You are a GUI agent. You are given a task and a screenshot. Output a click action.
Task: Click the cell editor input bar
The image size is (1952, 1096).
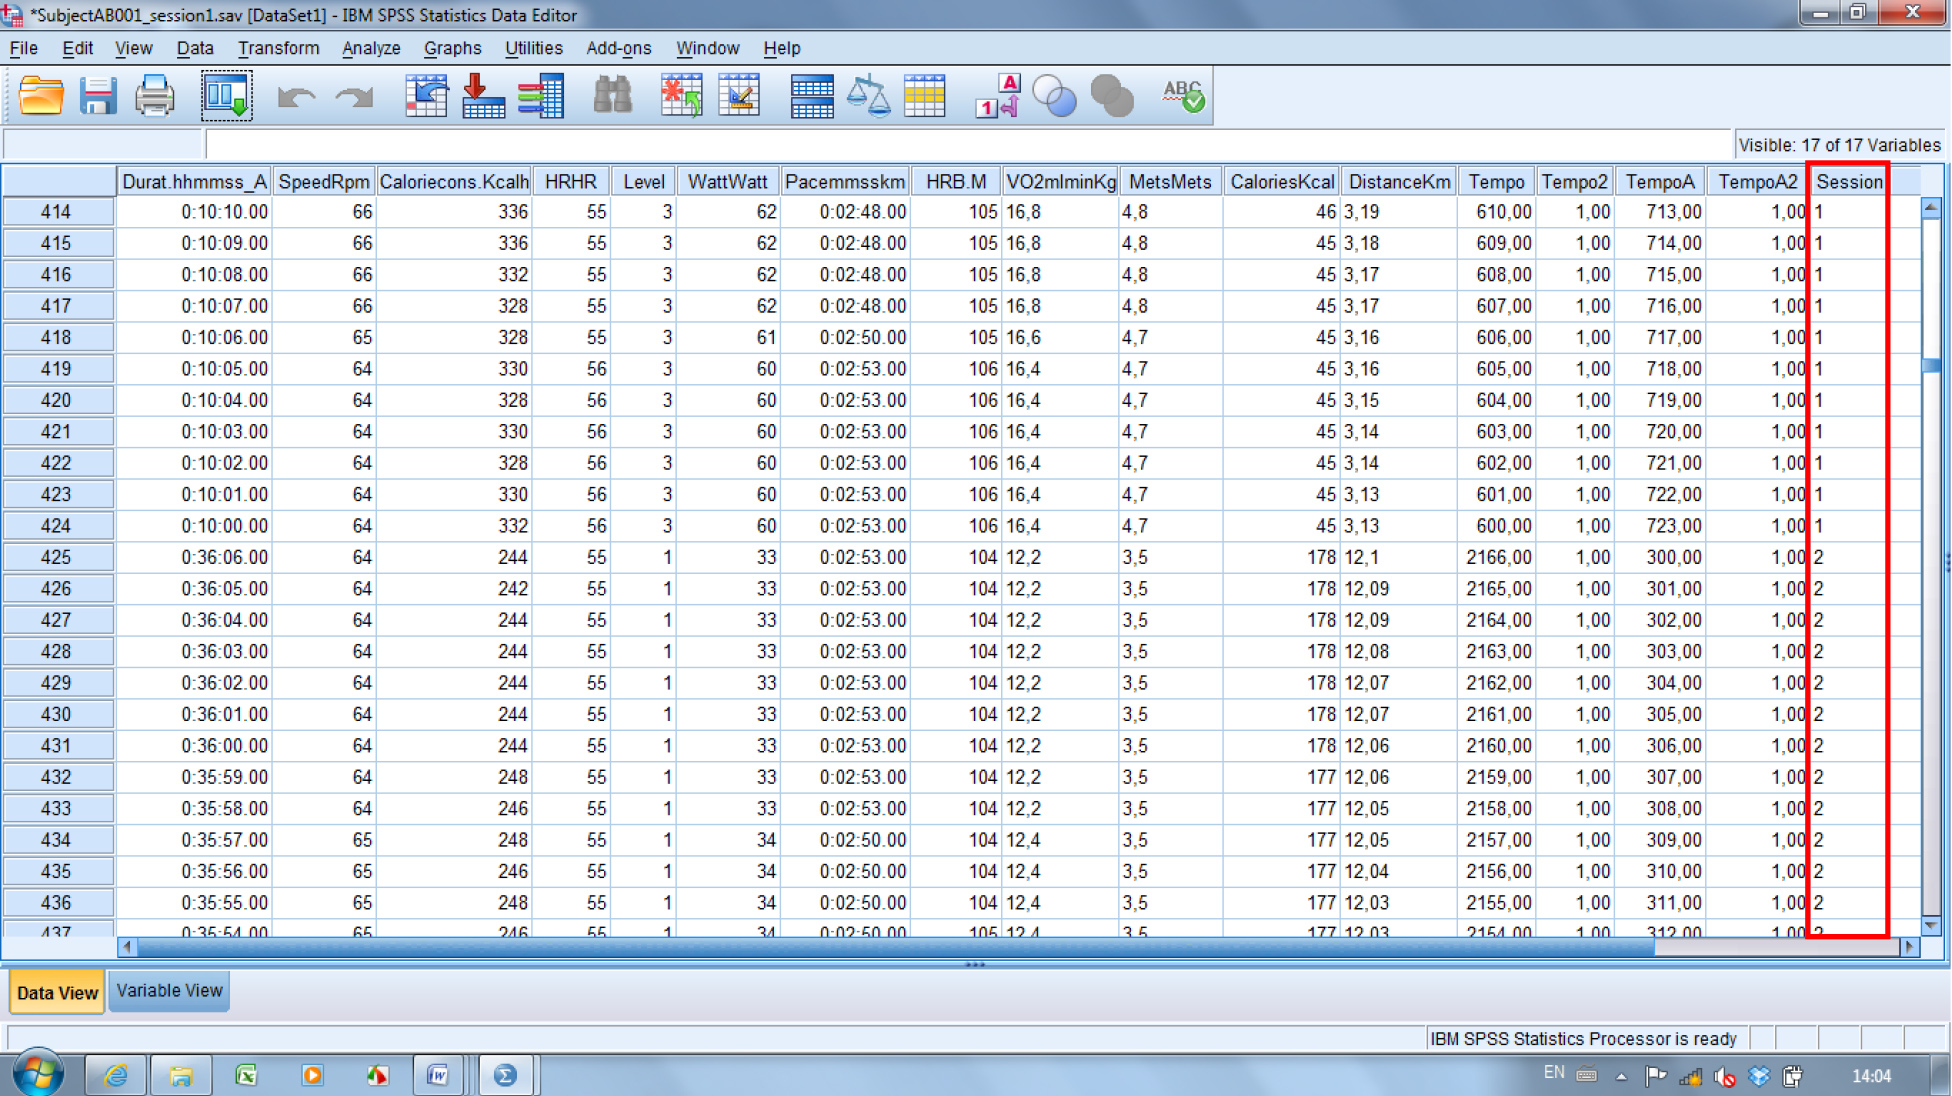pyautogui.click(x=960, y=145)
